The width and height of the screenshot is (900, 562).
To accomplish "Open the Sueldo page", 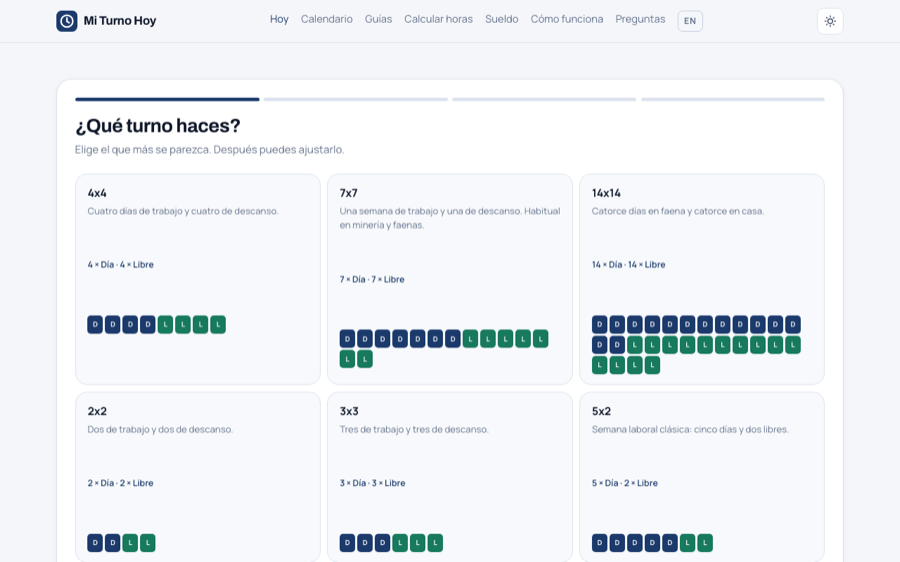I will 502,20.
